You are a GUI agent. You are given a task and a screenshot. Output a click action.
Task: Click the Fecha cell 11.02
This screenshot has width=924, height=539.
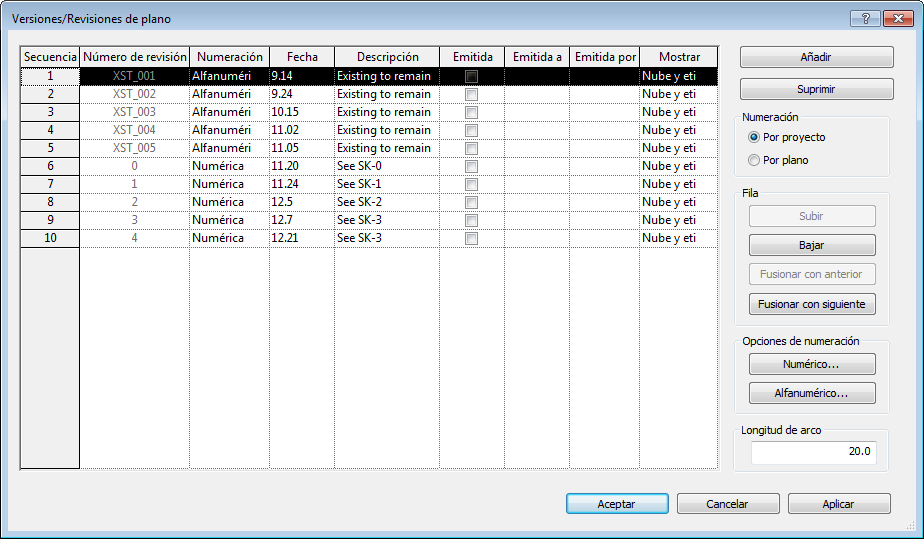pos(302,130)
